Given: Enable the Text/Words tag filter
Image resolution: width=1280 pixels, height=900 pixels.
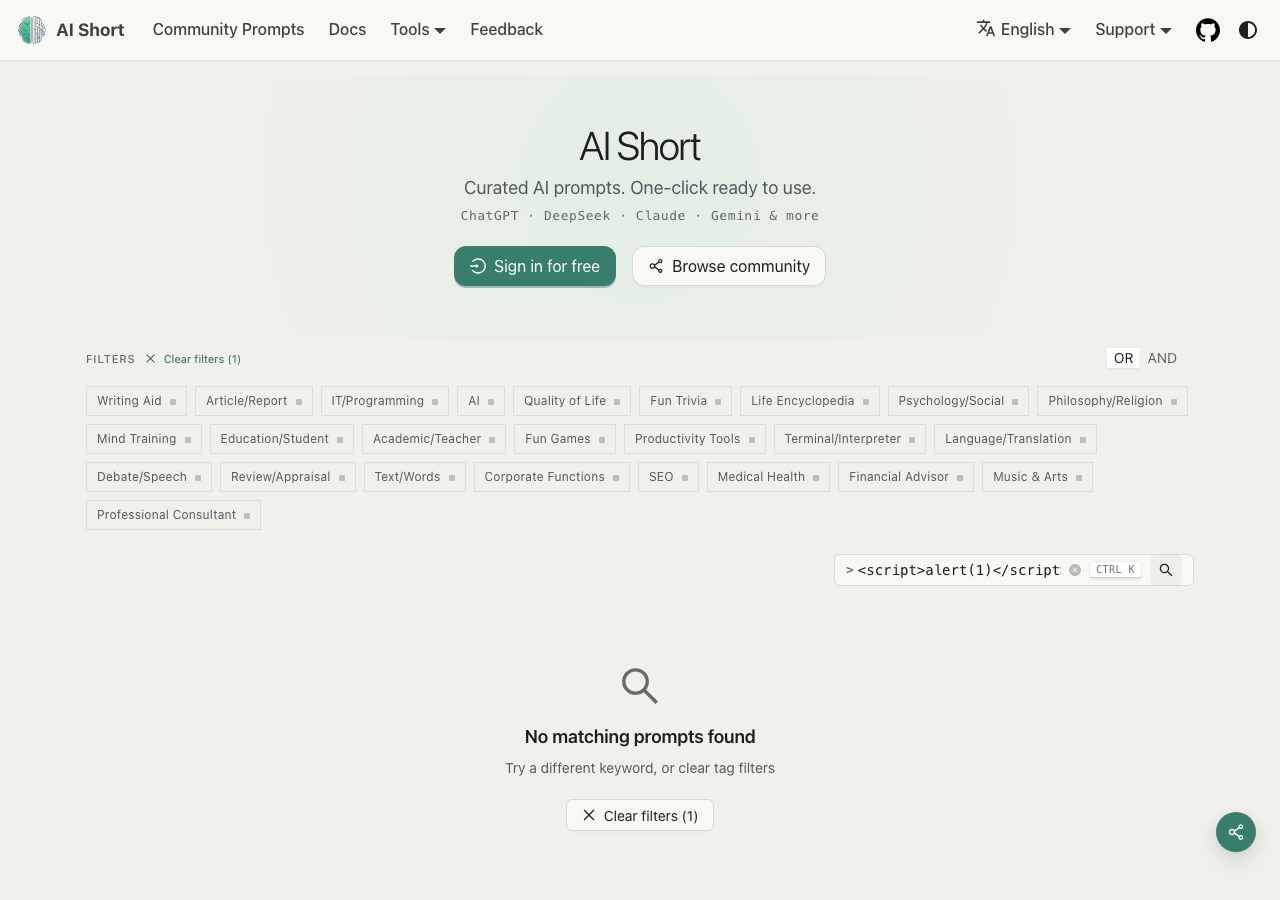Looking at the screenshot, I should pyautogui.click(x=415, y=477).
